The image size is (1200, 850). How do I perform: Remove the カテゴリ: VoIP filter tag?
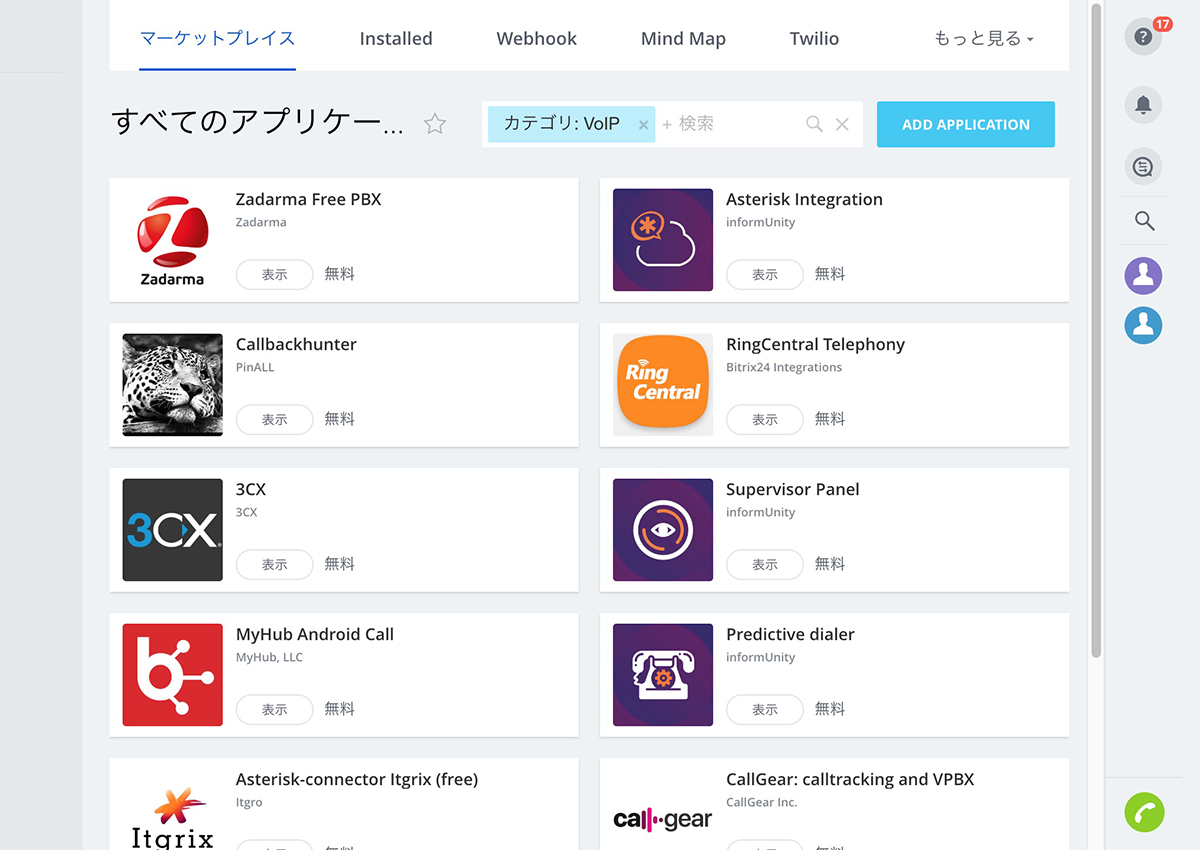(643, 125)
